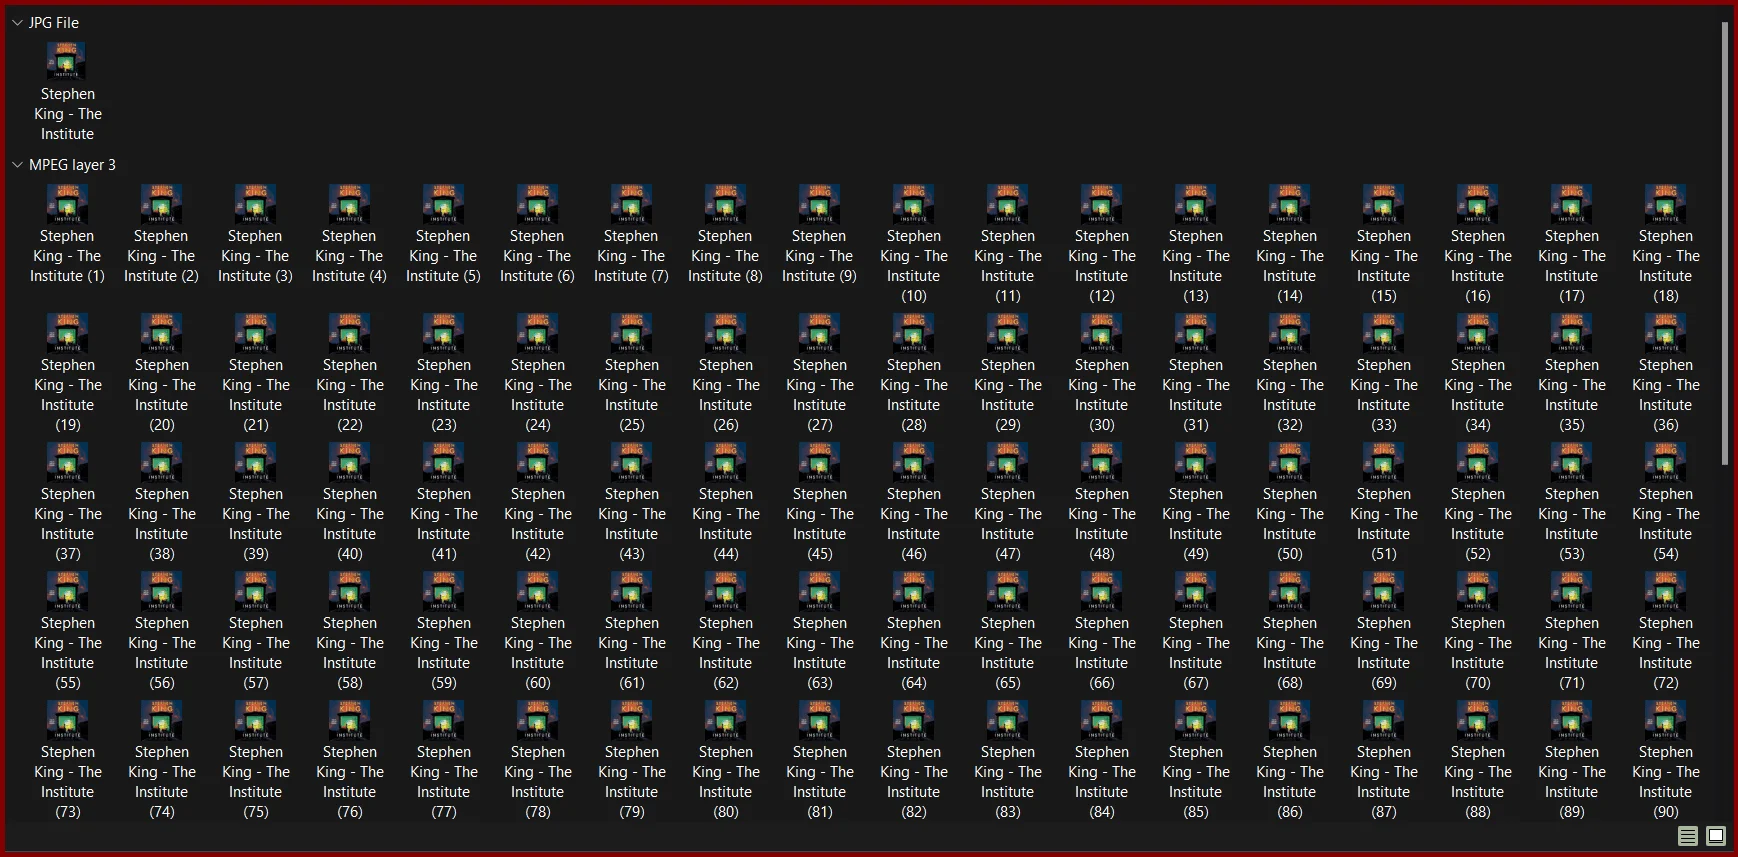
Task: Select MP3 file icon Institute (36)
Action: [x=1665, y=332]
